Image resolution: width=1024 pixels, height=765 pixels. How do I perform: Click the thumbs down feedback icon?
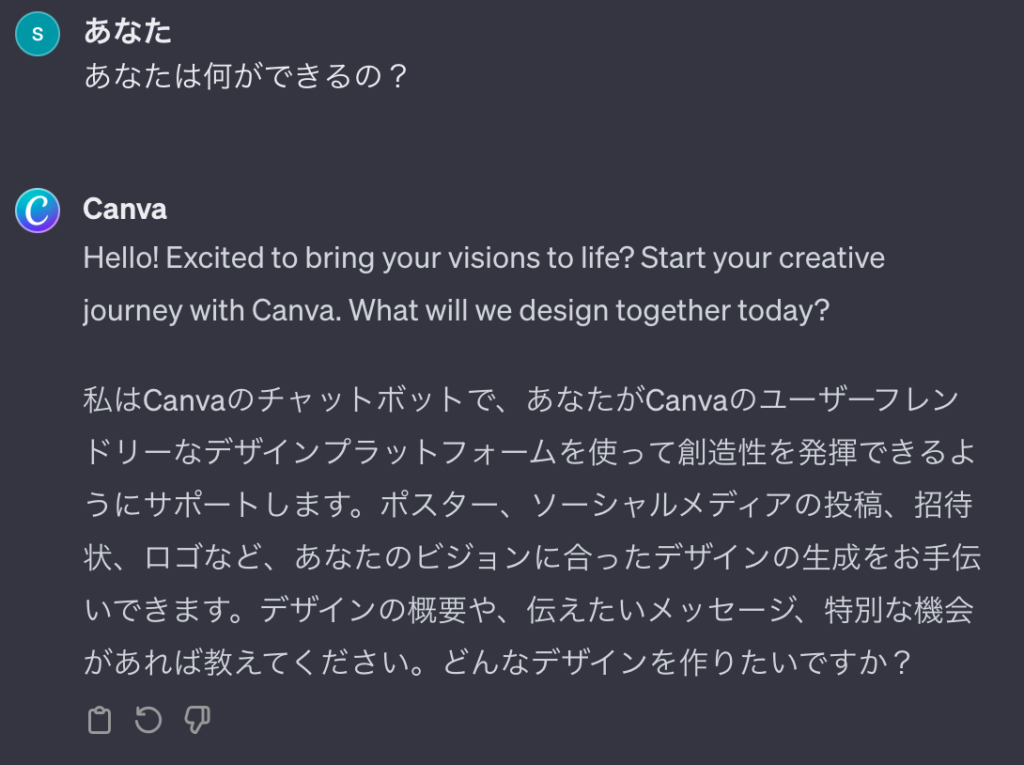(x=197, y=720)
